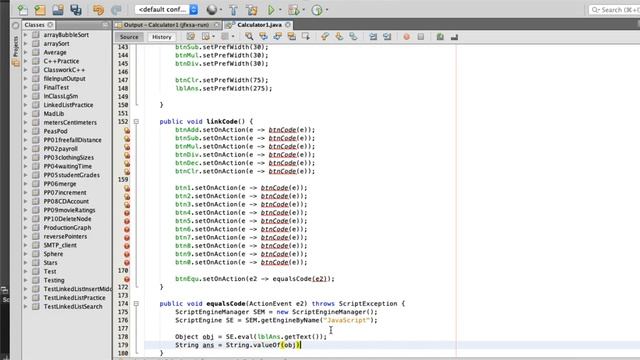Click the Debug Project icon
This screenshot has width=640, height=360.
293,10
